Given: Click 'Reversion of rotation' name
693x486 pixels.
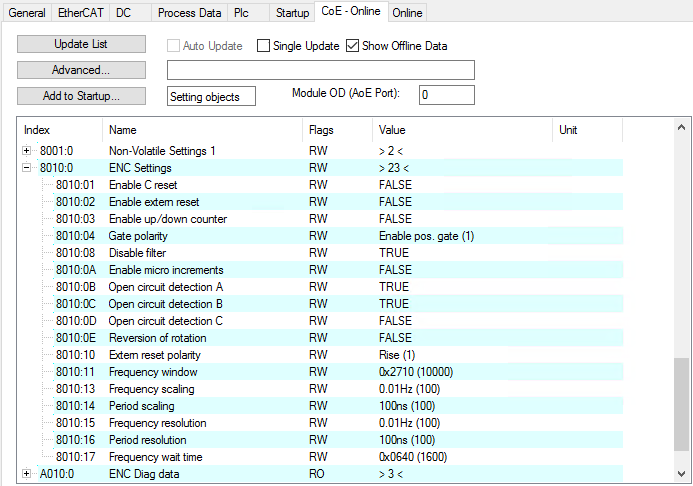Looking at the screenshot, I should click(158, 338).
